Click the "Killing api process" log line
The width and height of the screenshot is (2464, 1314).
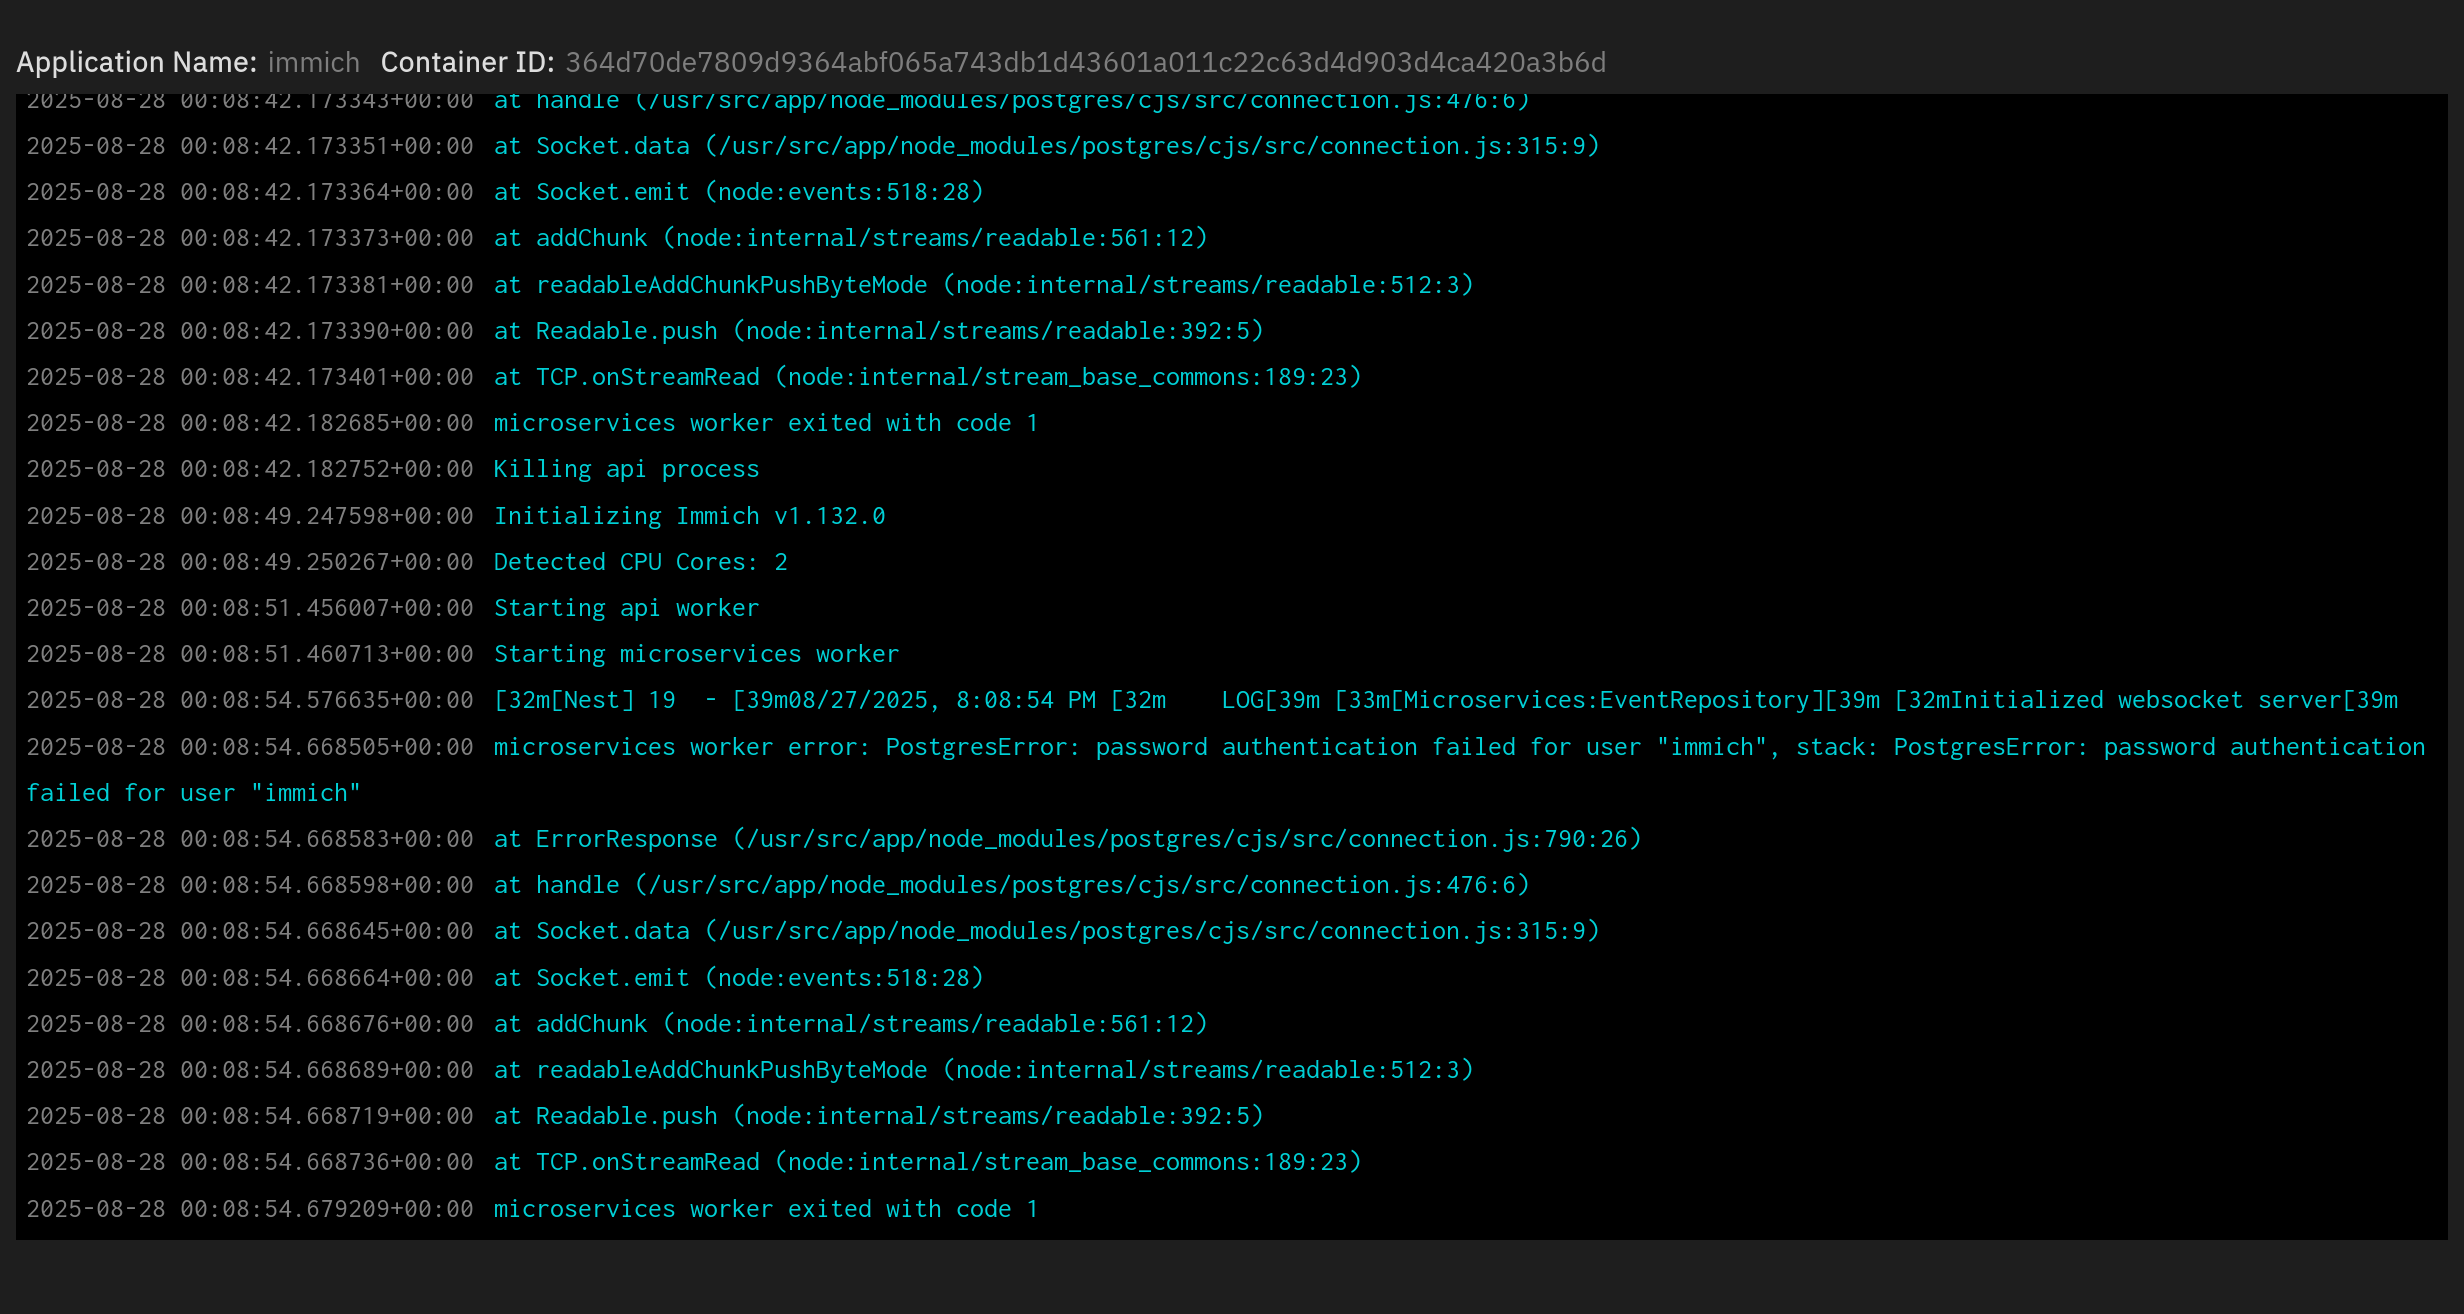pyautogui.click(x=626, y=469)
